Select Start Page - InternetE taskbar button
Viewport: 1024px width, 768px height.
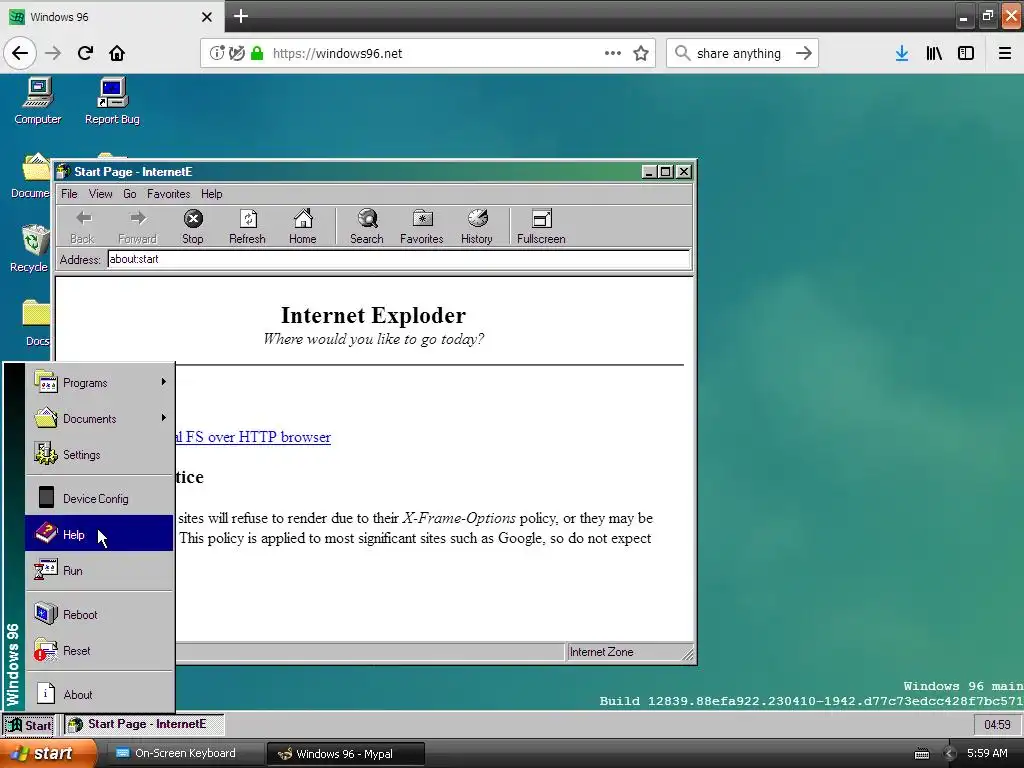144,724
